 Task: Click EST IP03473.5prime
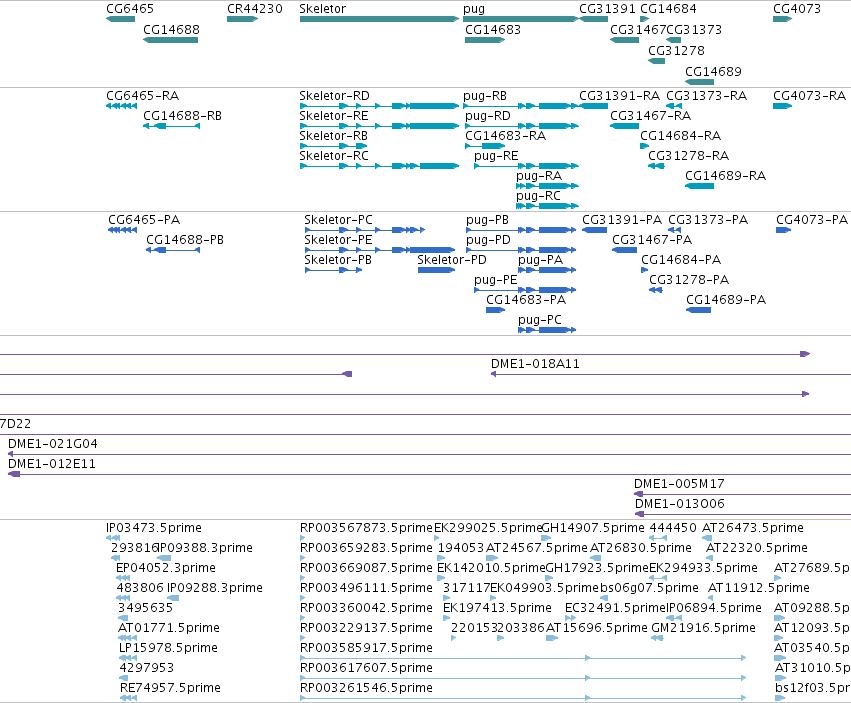coord(154,528)
